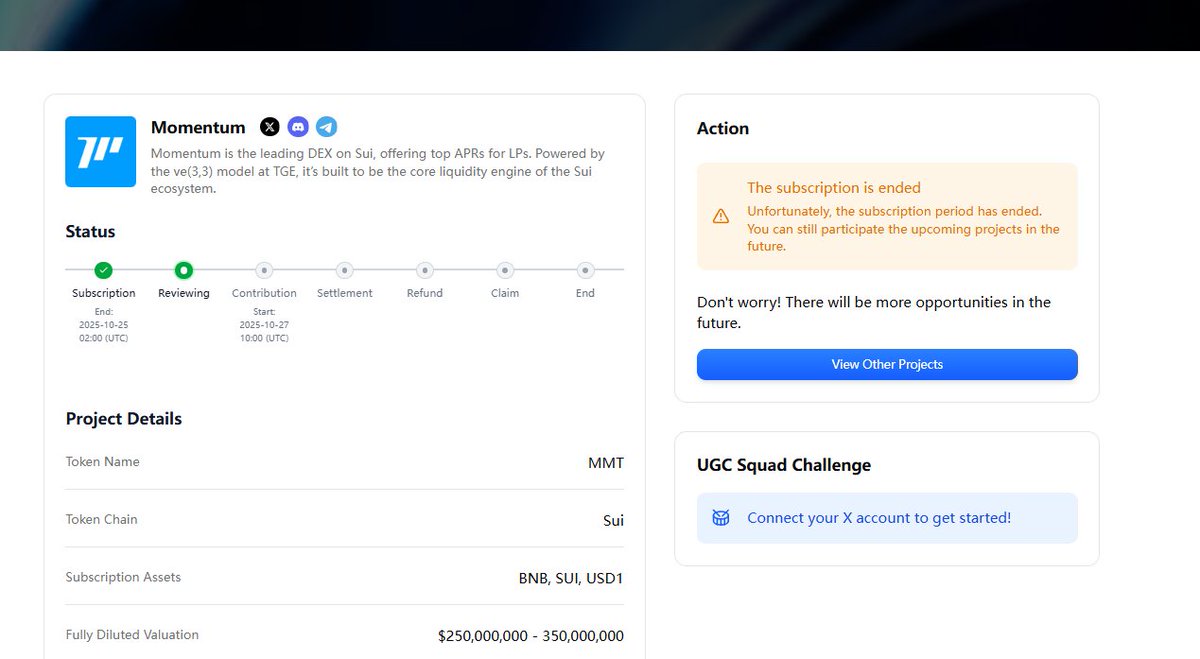Image resolution: width=1200 pixels, height=659 pixels.
Task: Click the MMT token name value
Action: 605,463
